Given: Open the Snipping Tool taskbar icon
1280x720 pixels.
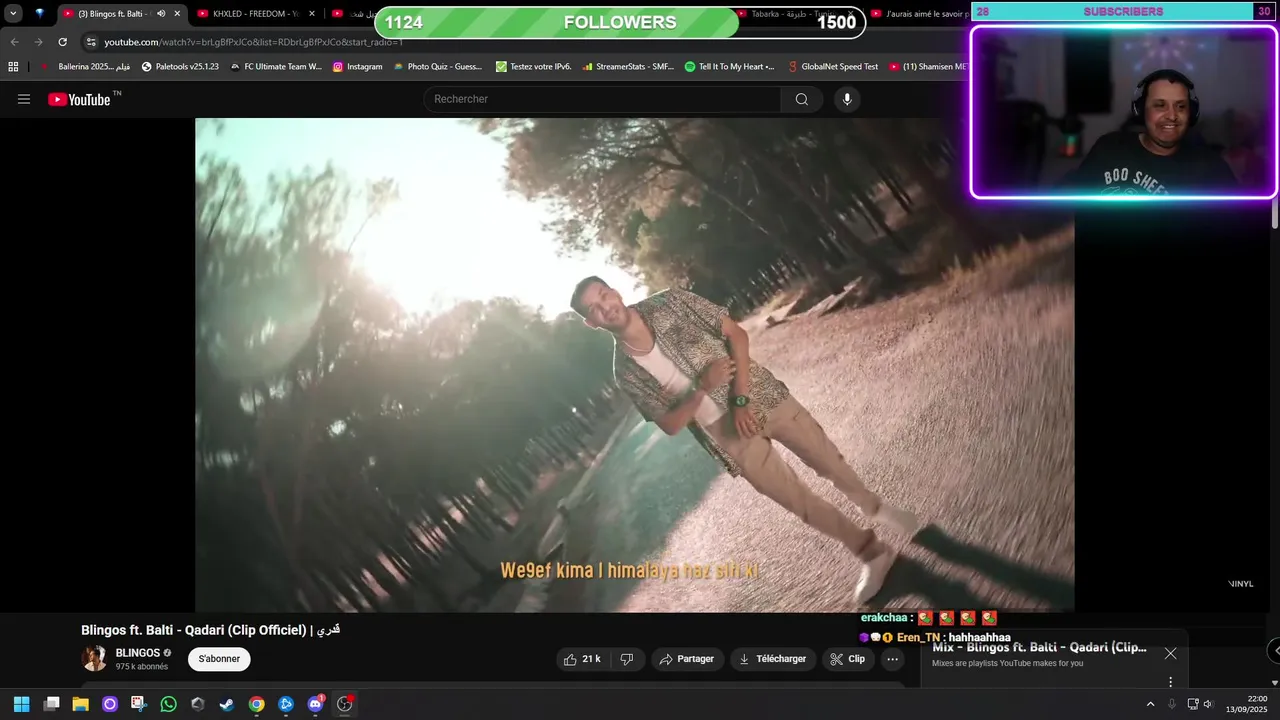Looking at the screenshot, I should pos(139,704).
